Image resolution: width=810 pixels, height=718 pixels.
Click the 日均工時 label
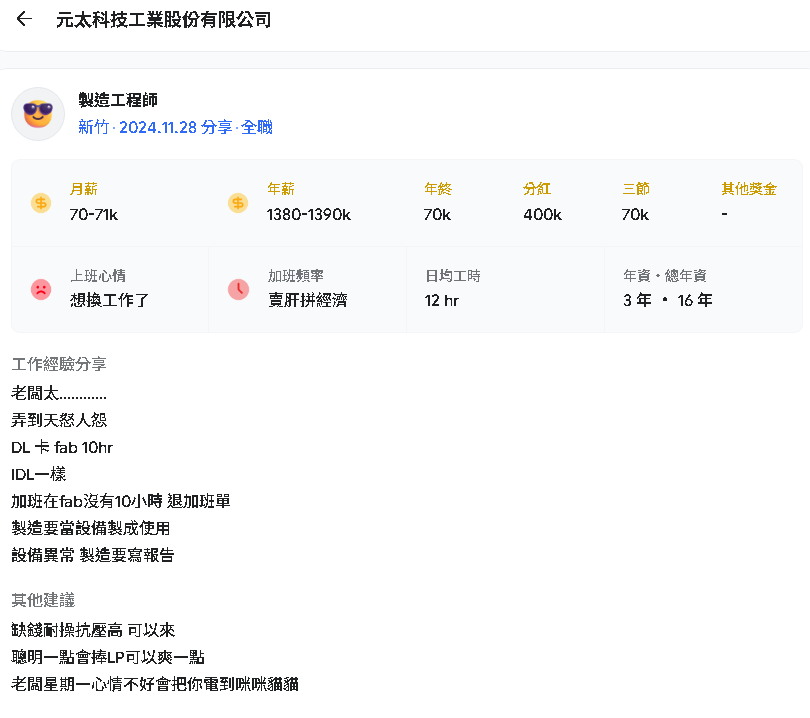tap(453, 275)
